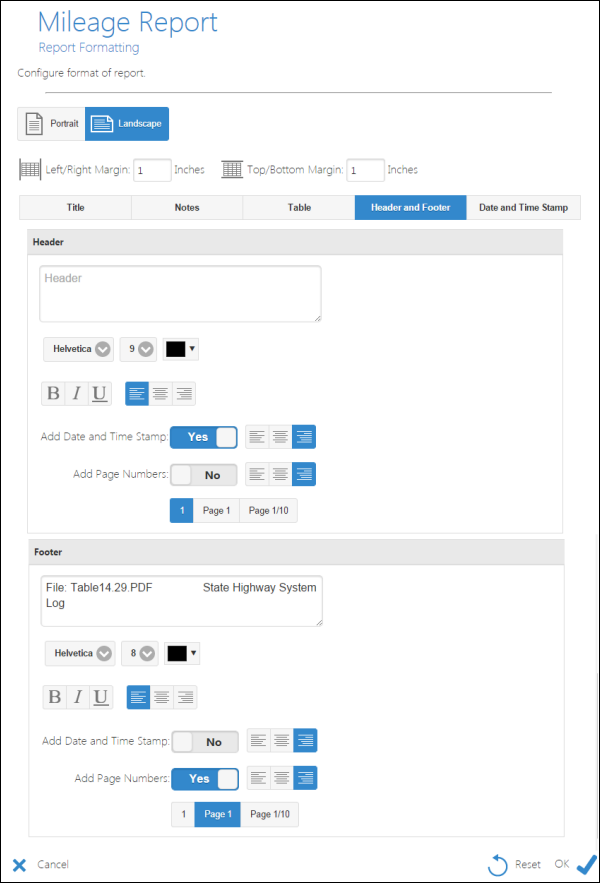Left-align the Header date and time stamp
Image resolution: width=600 pixels, height=883 pixels.
[x=257, y=437]
